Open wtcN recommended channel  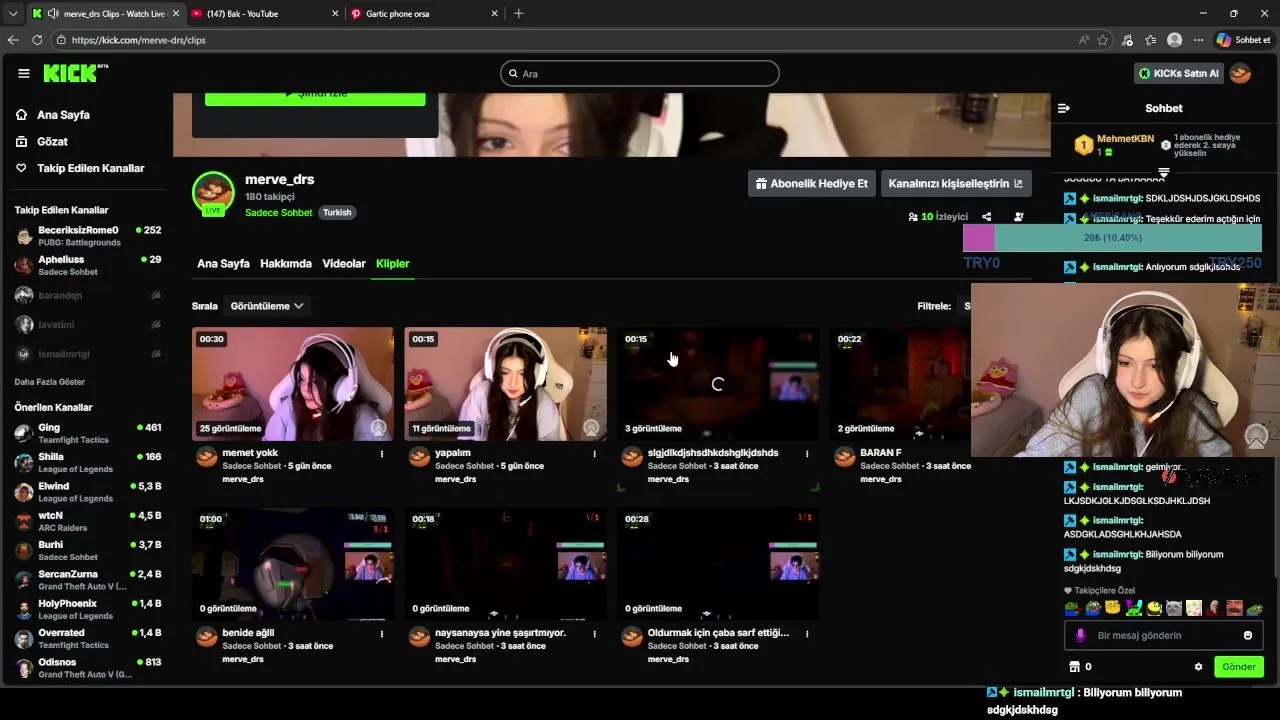point(88,521)
